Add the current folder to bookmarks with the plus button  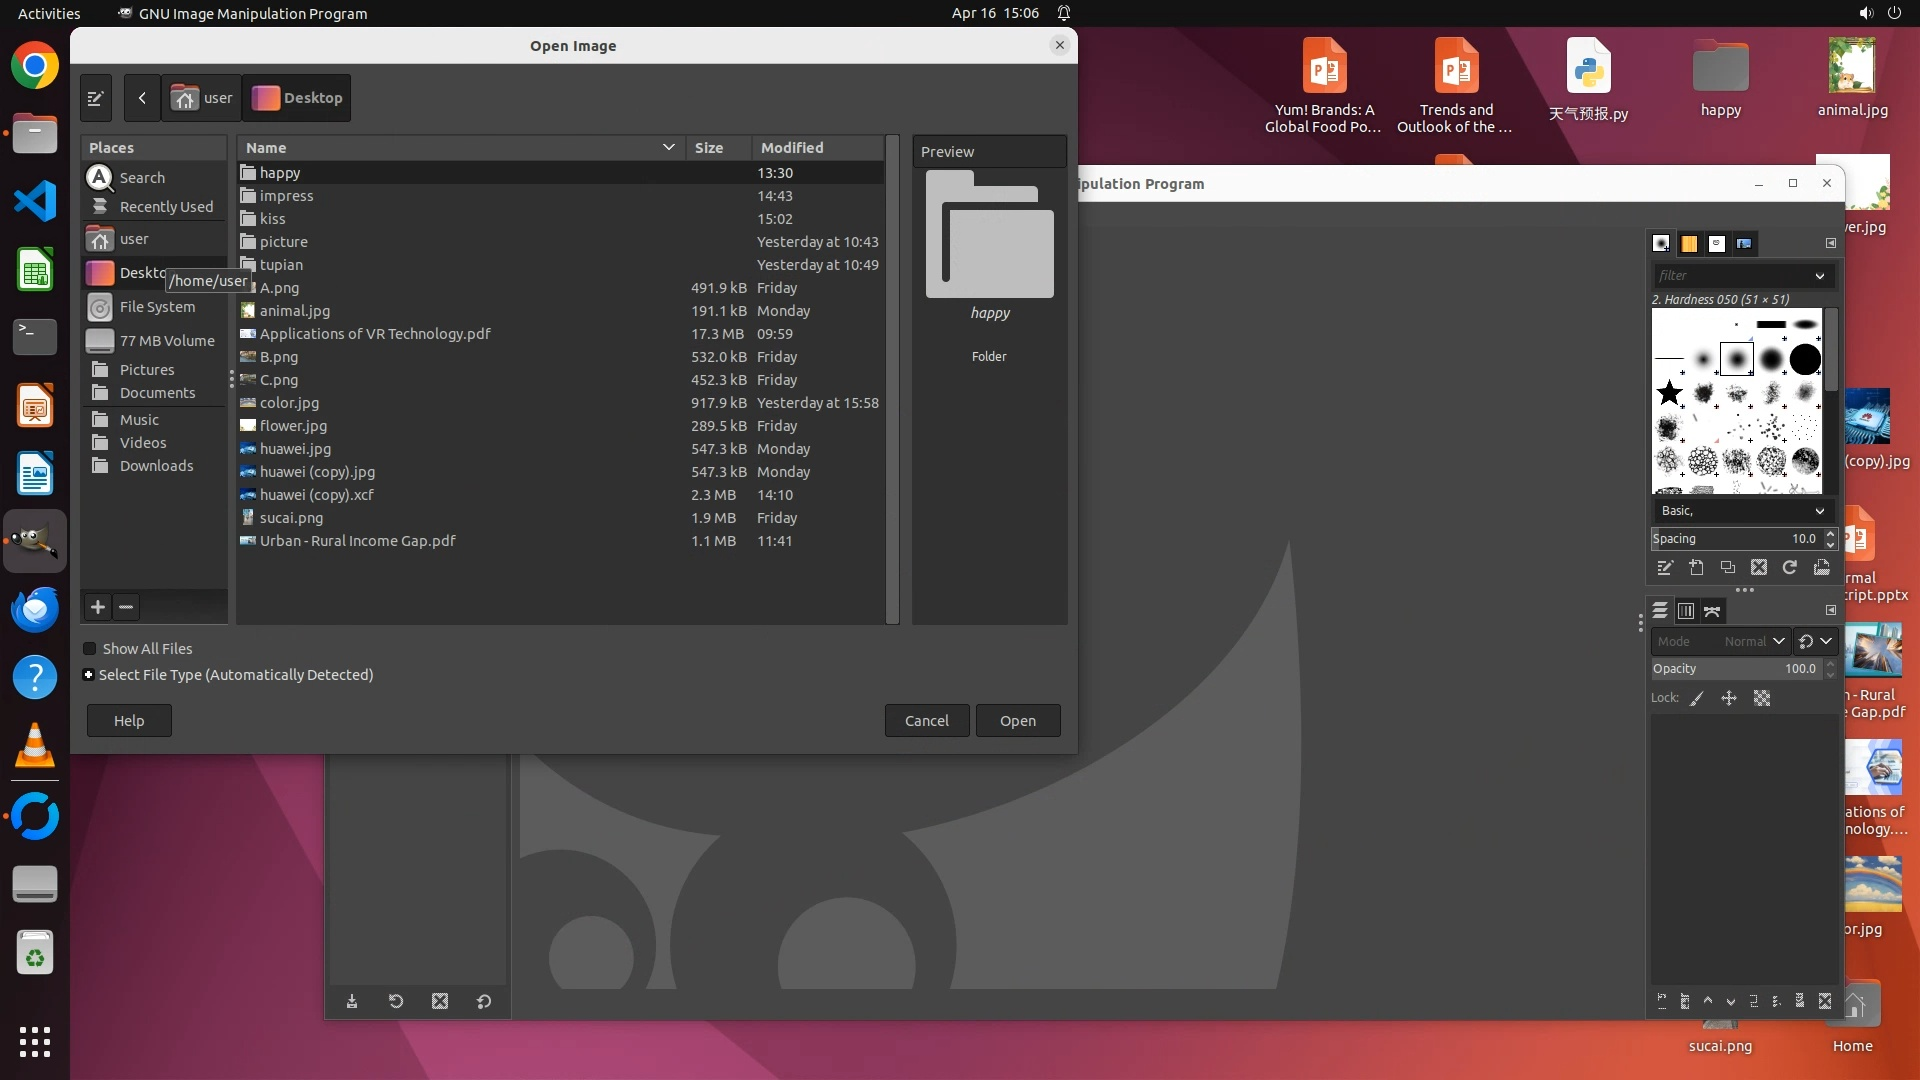(98, 607)
